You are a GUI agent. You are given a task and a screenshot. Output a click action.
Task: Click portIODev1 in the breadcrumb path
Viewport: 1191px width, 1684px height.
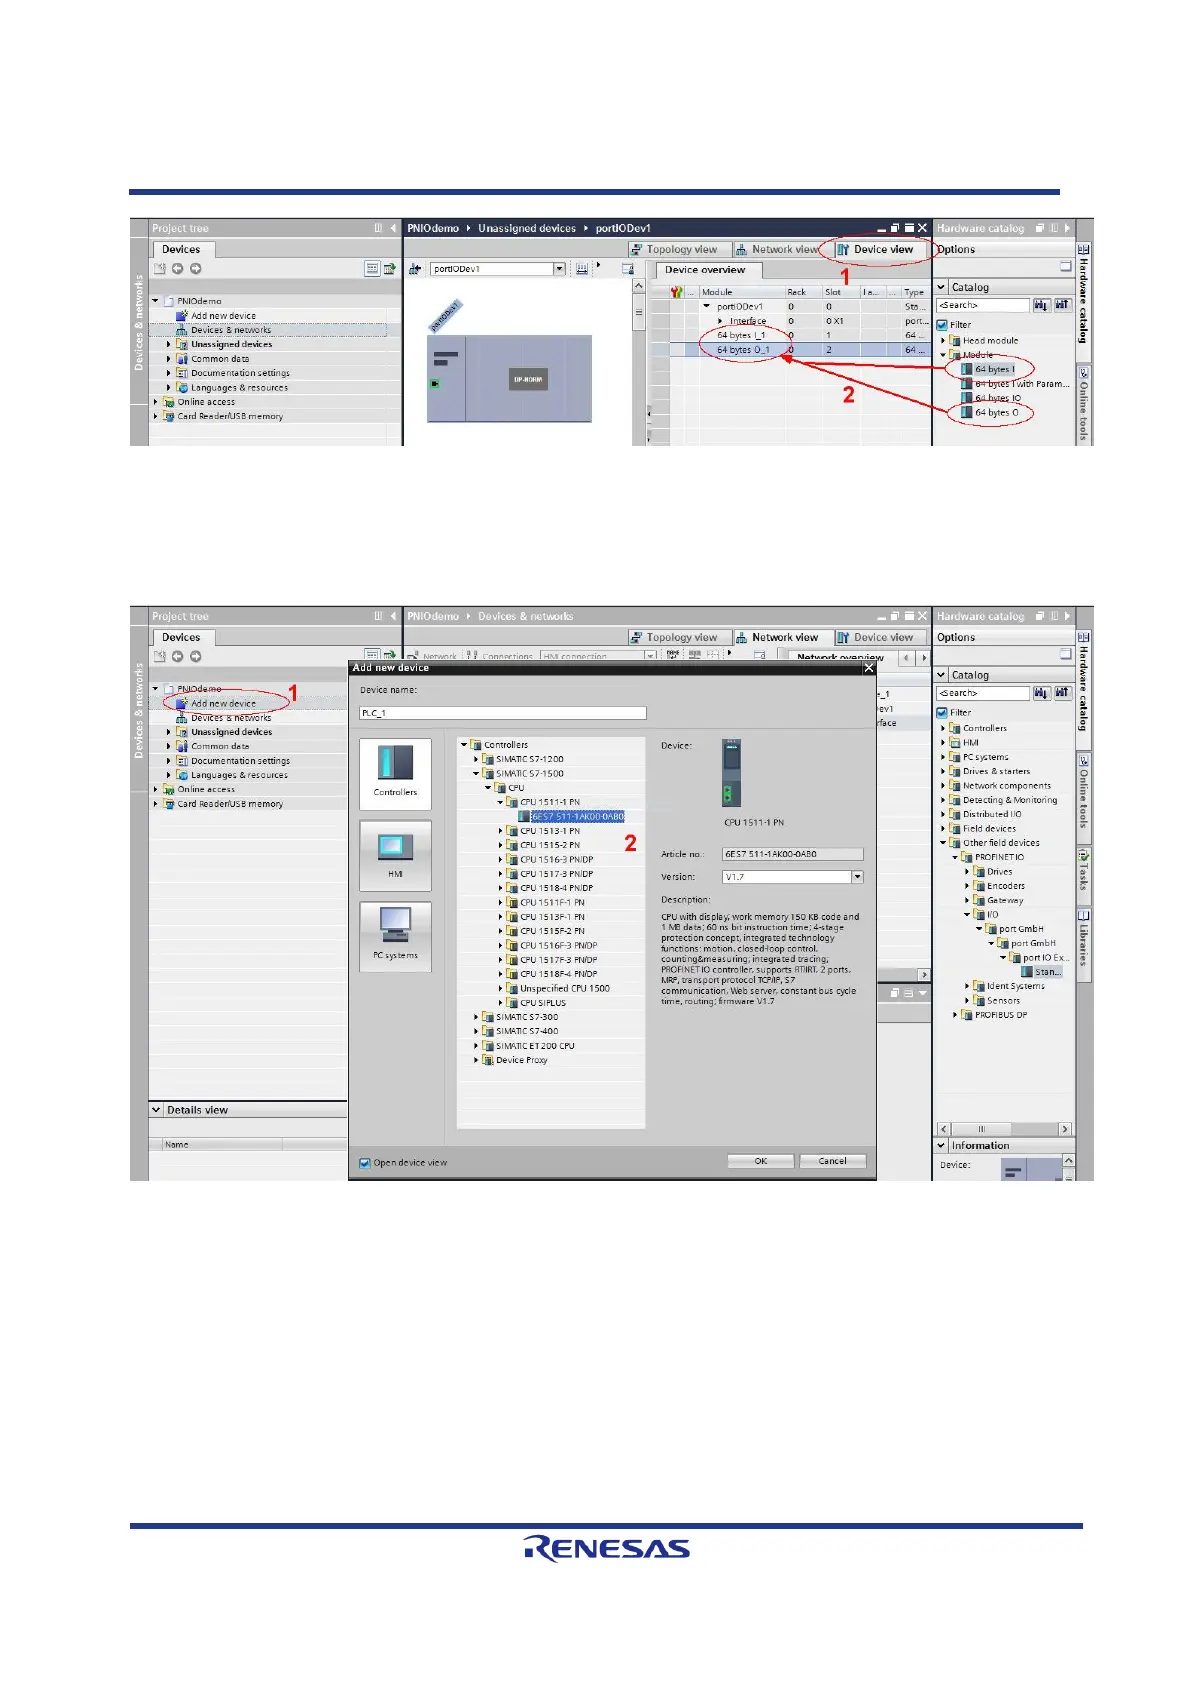coord(623,228)
